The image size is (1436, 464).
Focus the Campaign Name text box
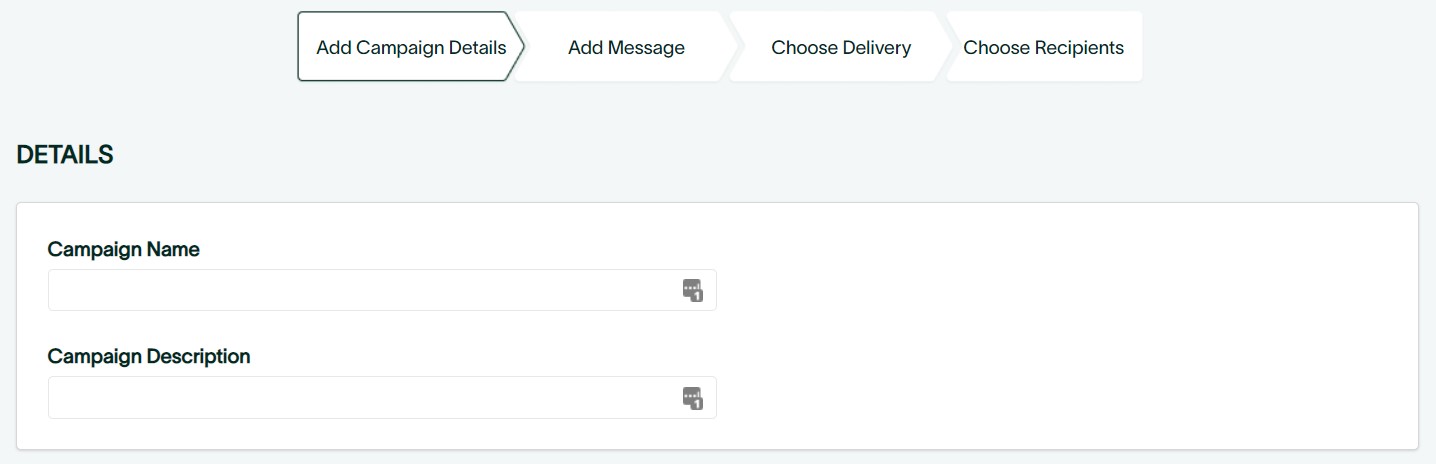pyautogui.click(x=360, y=290)
